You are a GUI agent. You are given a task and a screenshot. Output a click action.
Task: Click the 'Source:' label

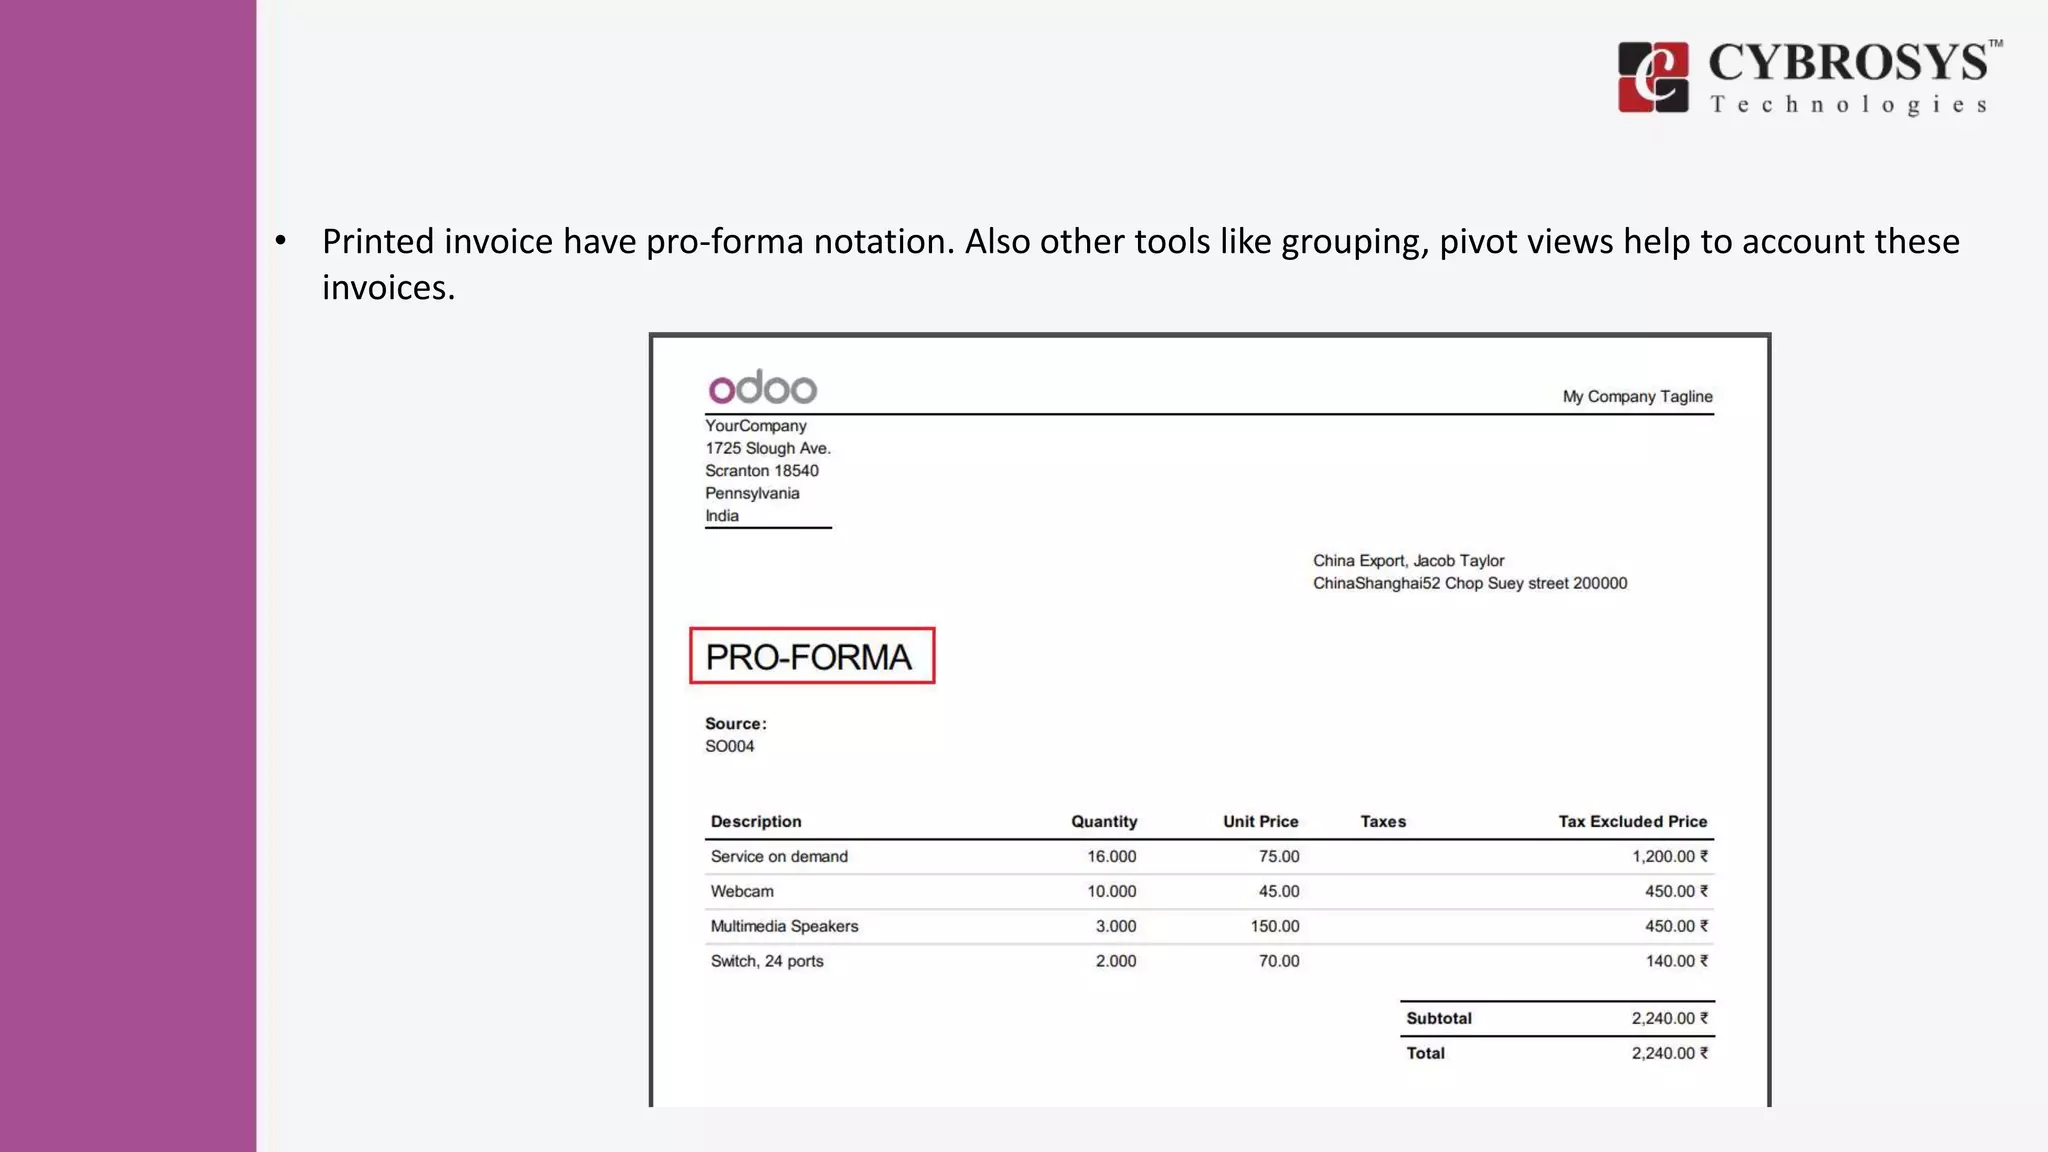coord(736,723)
